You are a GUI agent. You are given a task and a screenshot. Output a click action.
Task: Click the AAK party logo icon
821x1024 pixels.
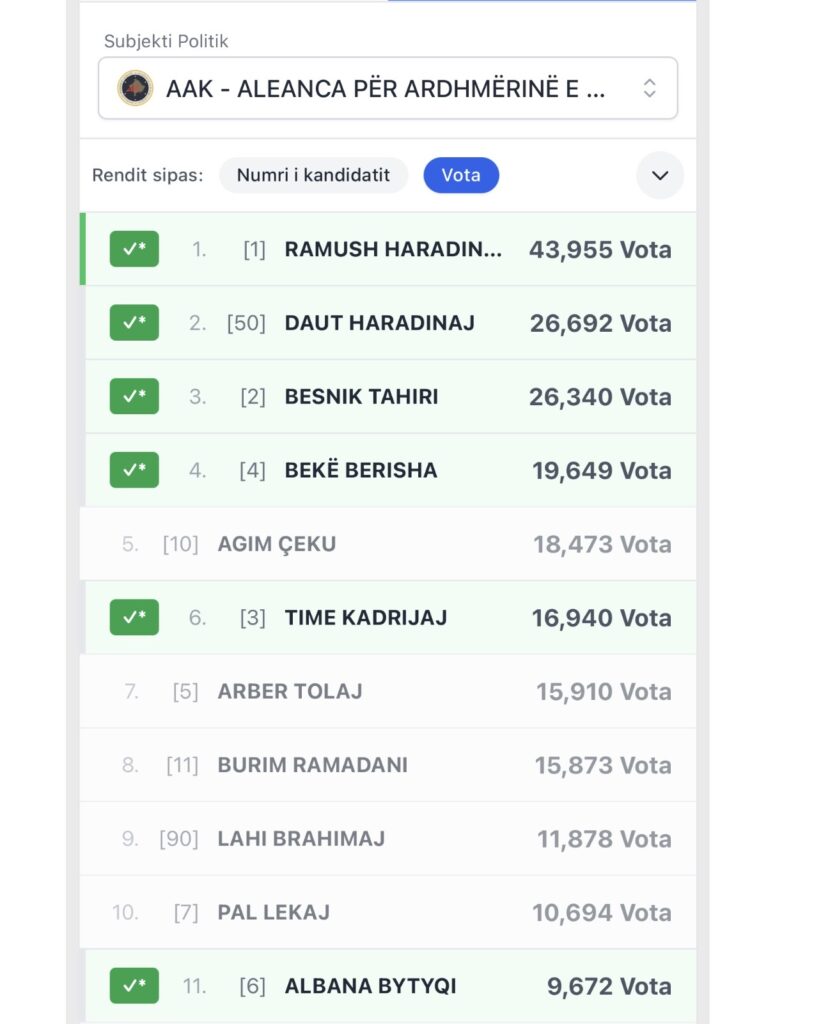pos(135,88)
